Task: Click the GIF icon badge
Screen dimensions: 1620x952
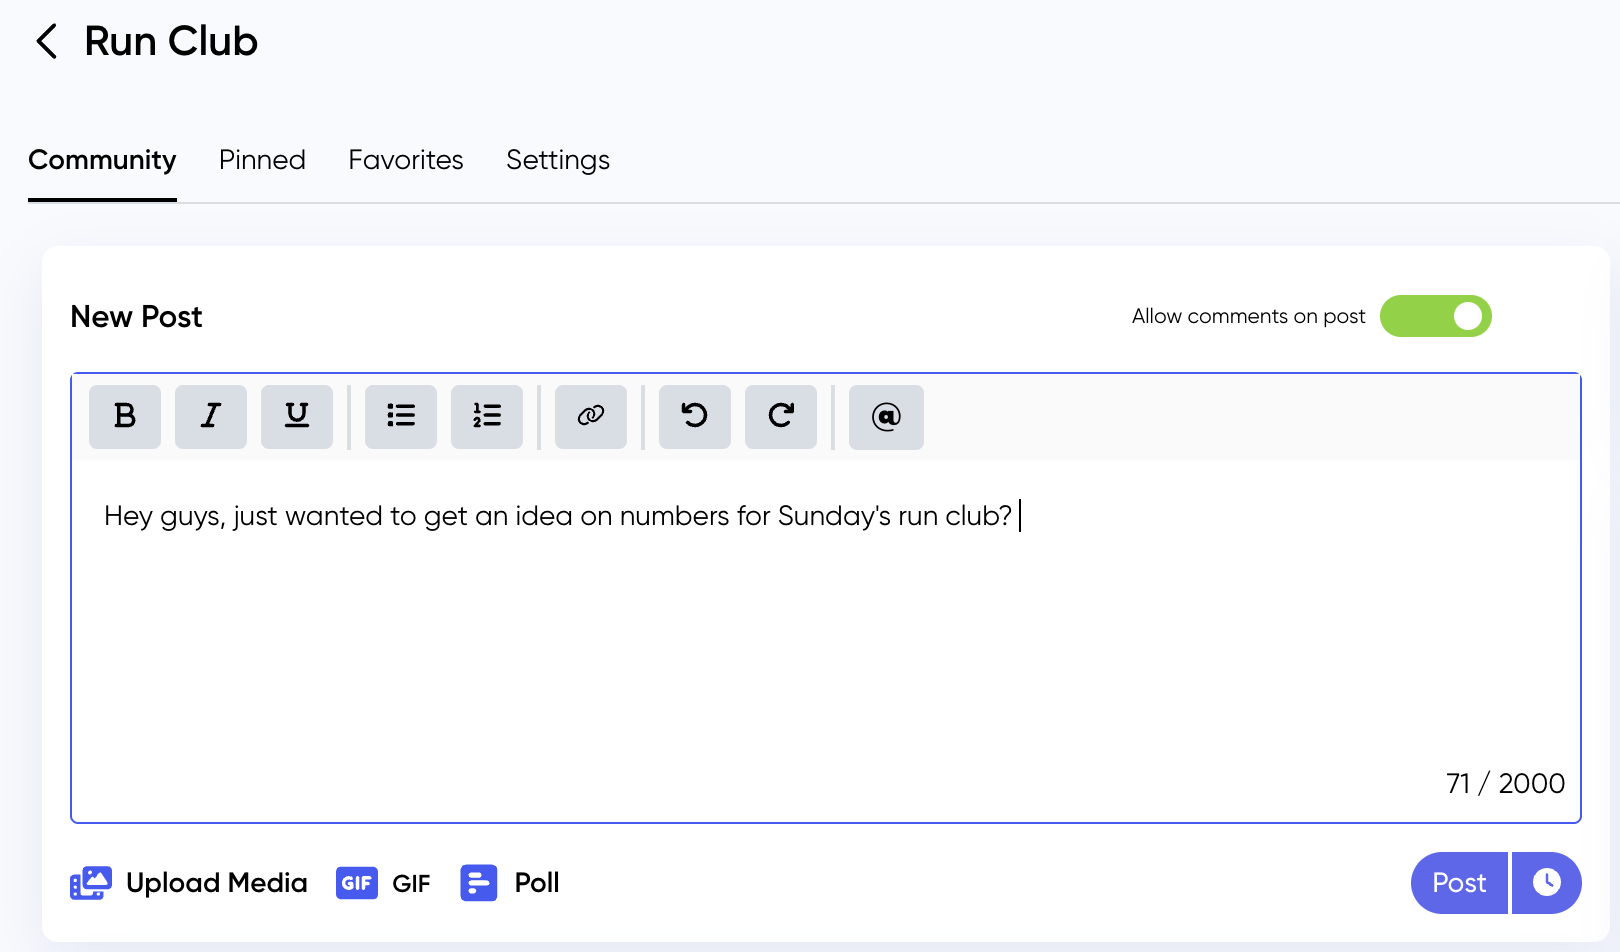Action: point(357,883)
